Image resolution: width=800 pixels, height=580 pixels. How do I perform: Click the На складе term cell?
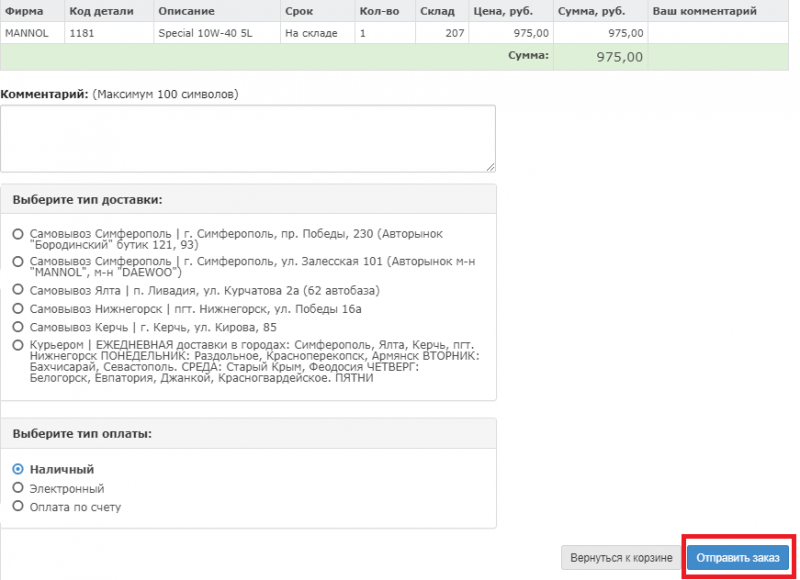pyautogui.click(x=317, y=33)
